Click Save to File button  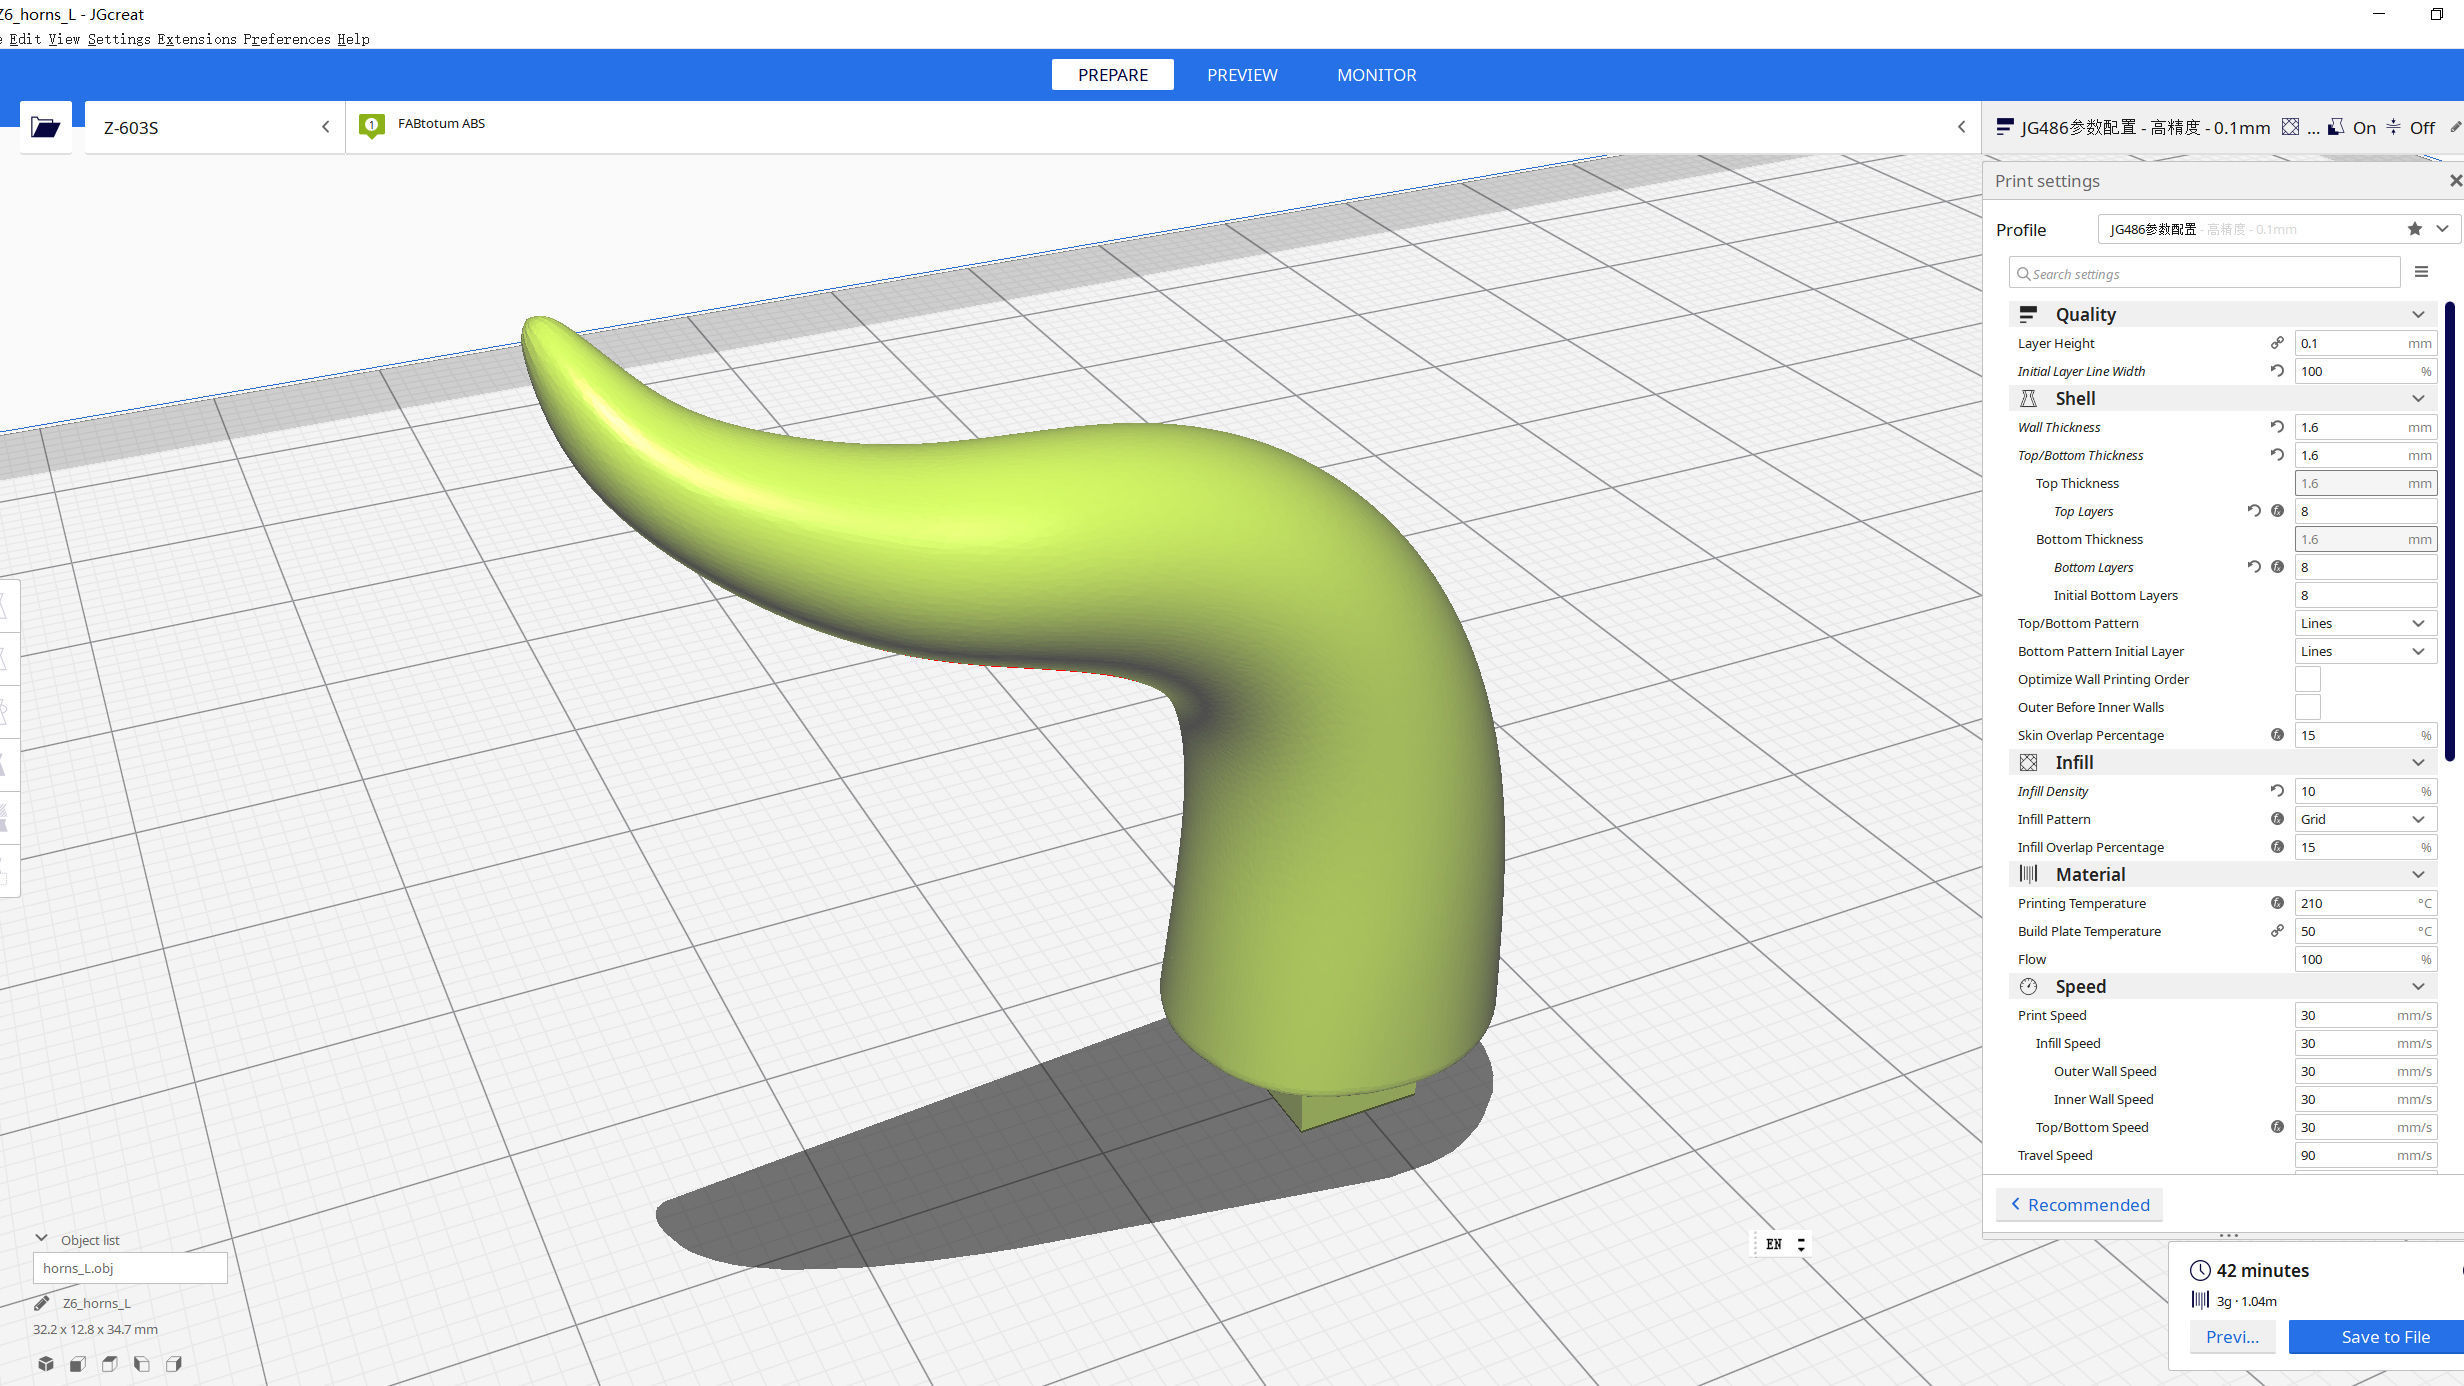pyautogui.click(x=2384, y=1337)
